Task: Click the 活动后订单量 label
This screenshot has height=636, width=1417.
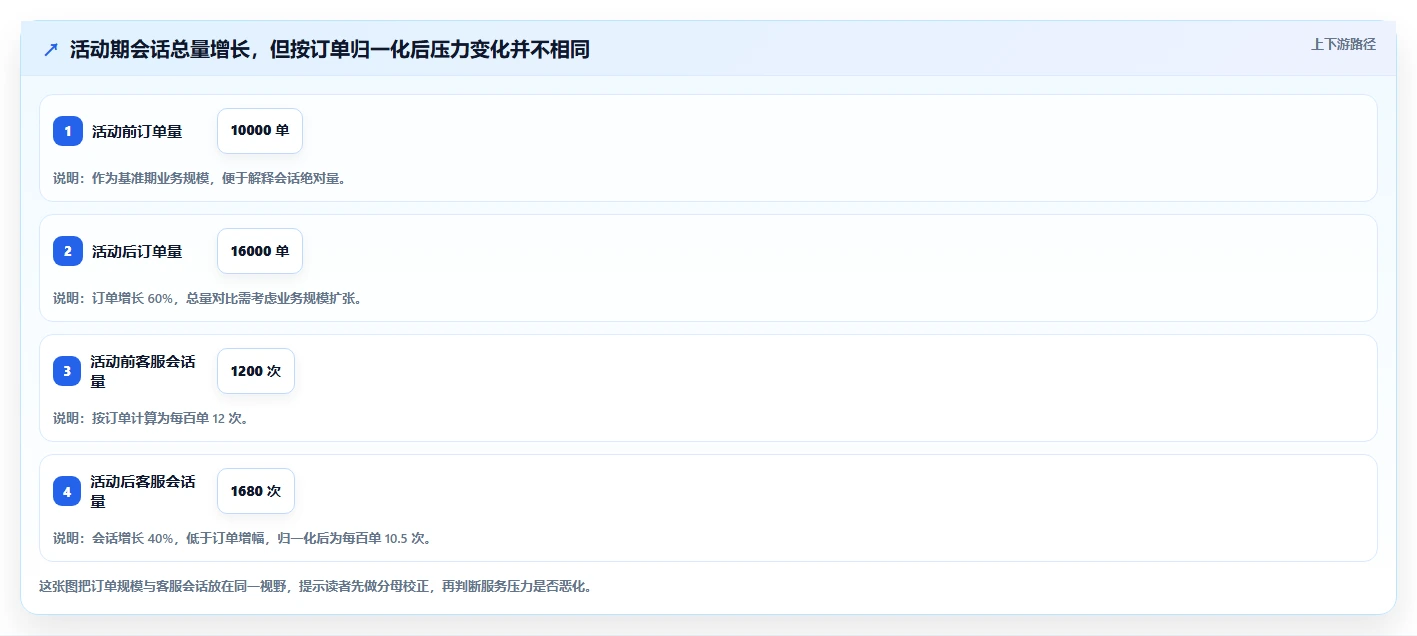Action: (x=137, y=251)
